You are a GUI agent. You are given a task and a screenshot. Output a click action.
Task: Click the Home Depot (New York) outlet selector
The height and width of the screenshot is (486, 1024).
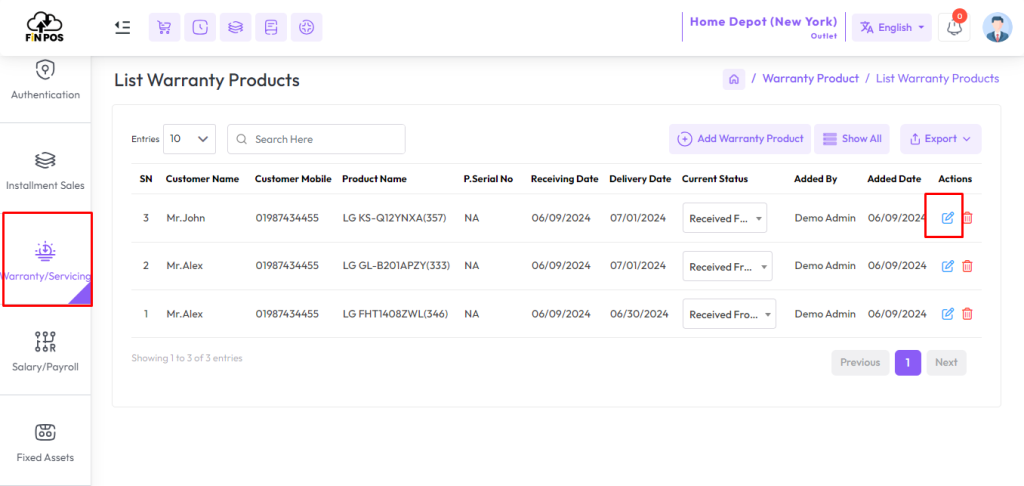pyautogui.click(x=763, y=27)
